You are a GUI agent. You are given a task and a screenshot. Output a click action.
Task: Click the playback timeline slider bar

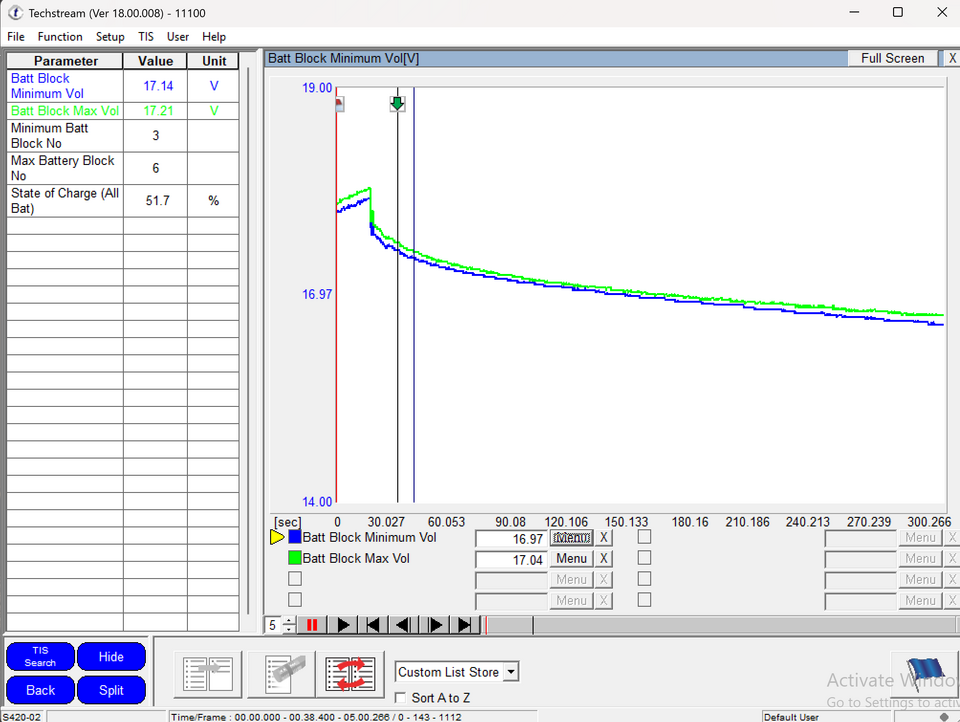(719, 625)
